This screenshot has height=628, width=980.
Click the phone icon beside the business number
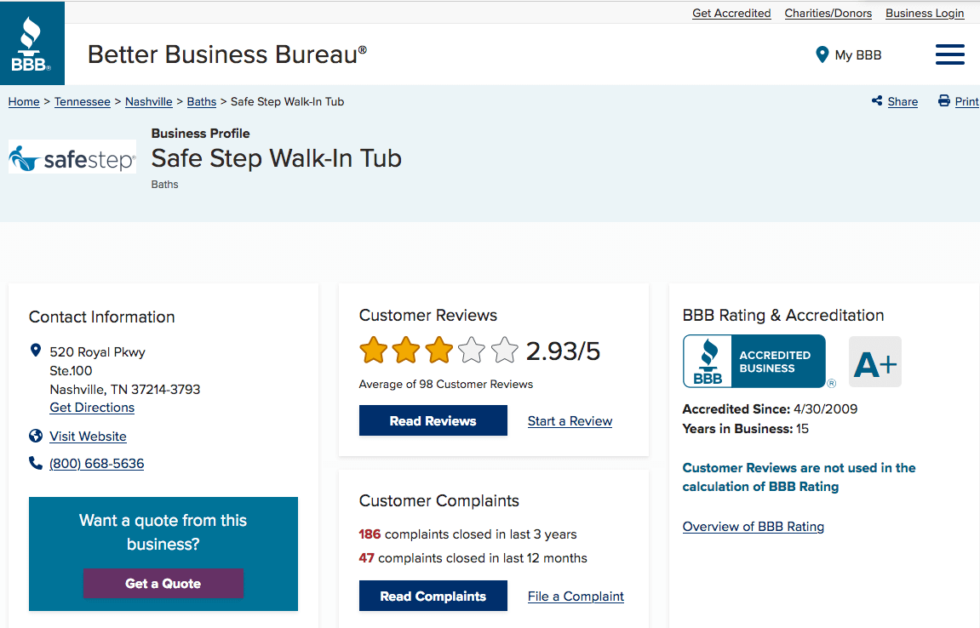coord(34,463)
